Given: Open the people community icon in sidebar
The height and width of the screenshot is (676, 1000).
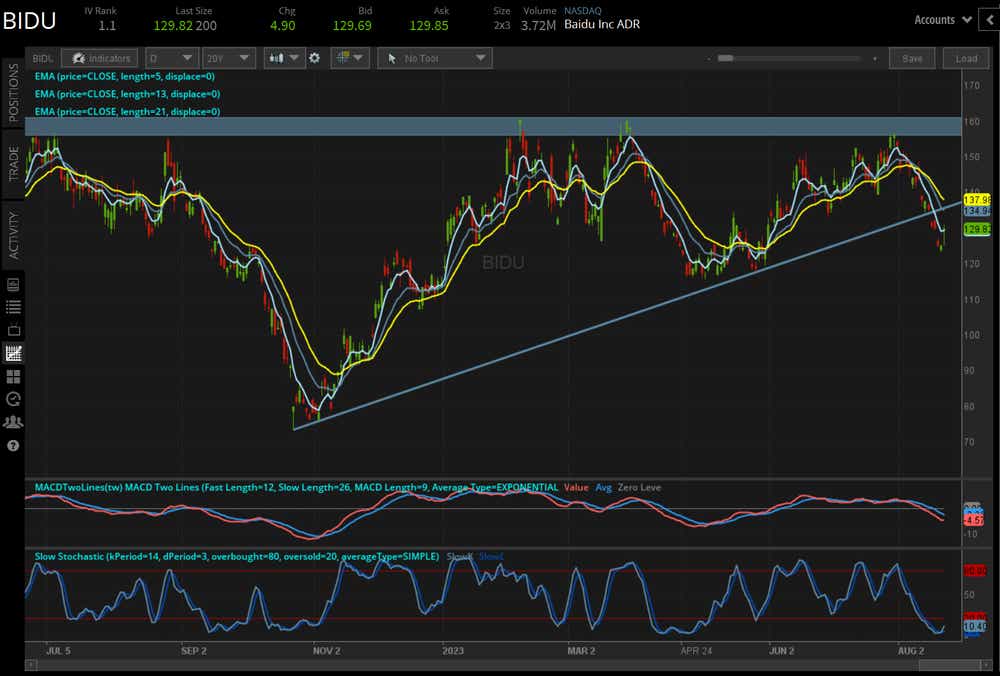Looking at the screenshot, I should pyautogui.click(x=13, y=422).
